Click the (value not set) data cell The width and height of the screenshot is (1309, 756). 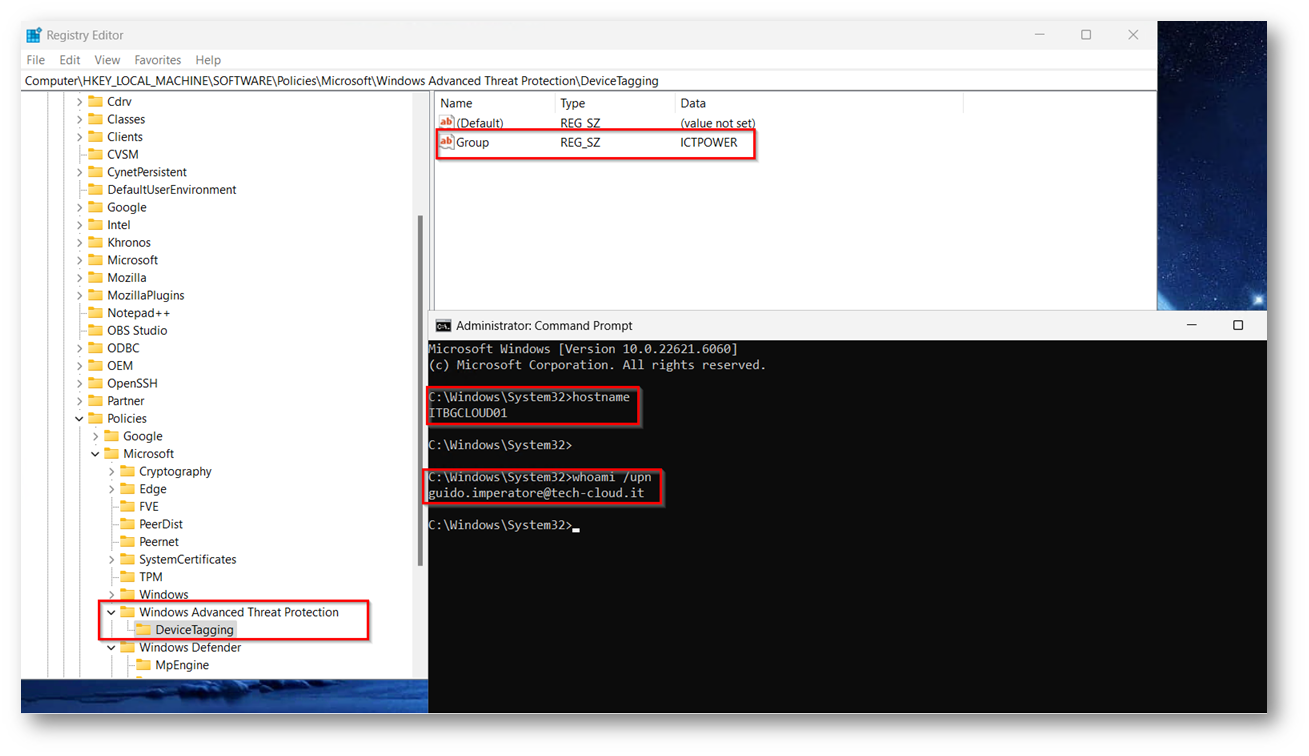(x=718, y=123)
